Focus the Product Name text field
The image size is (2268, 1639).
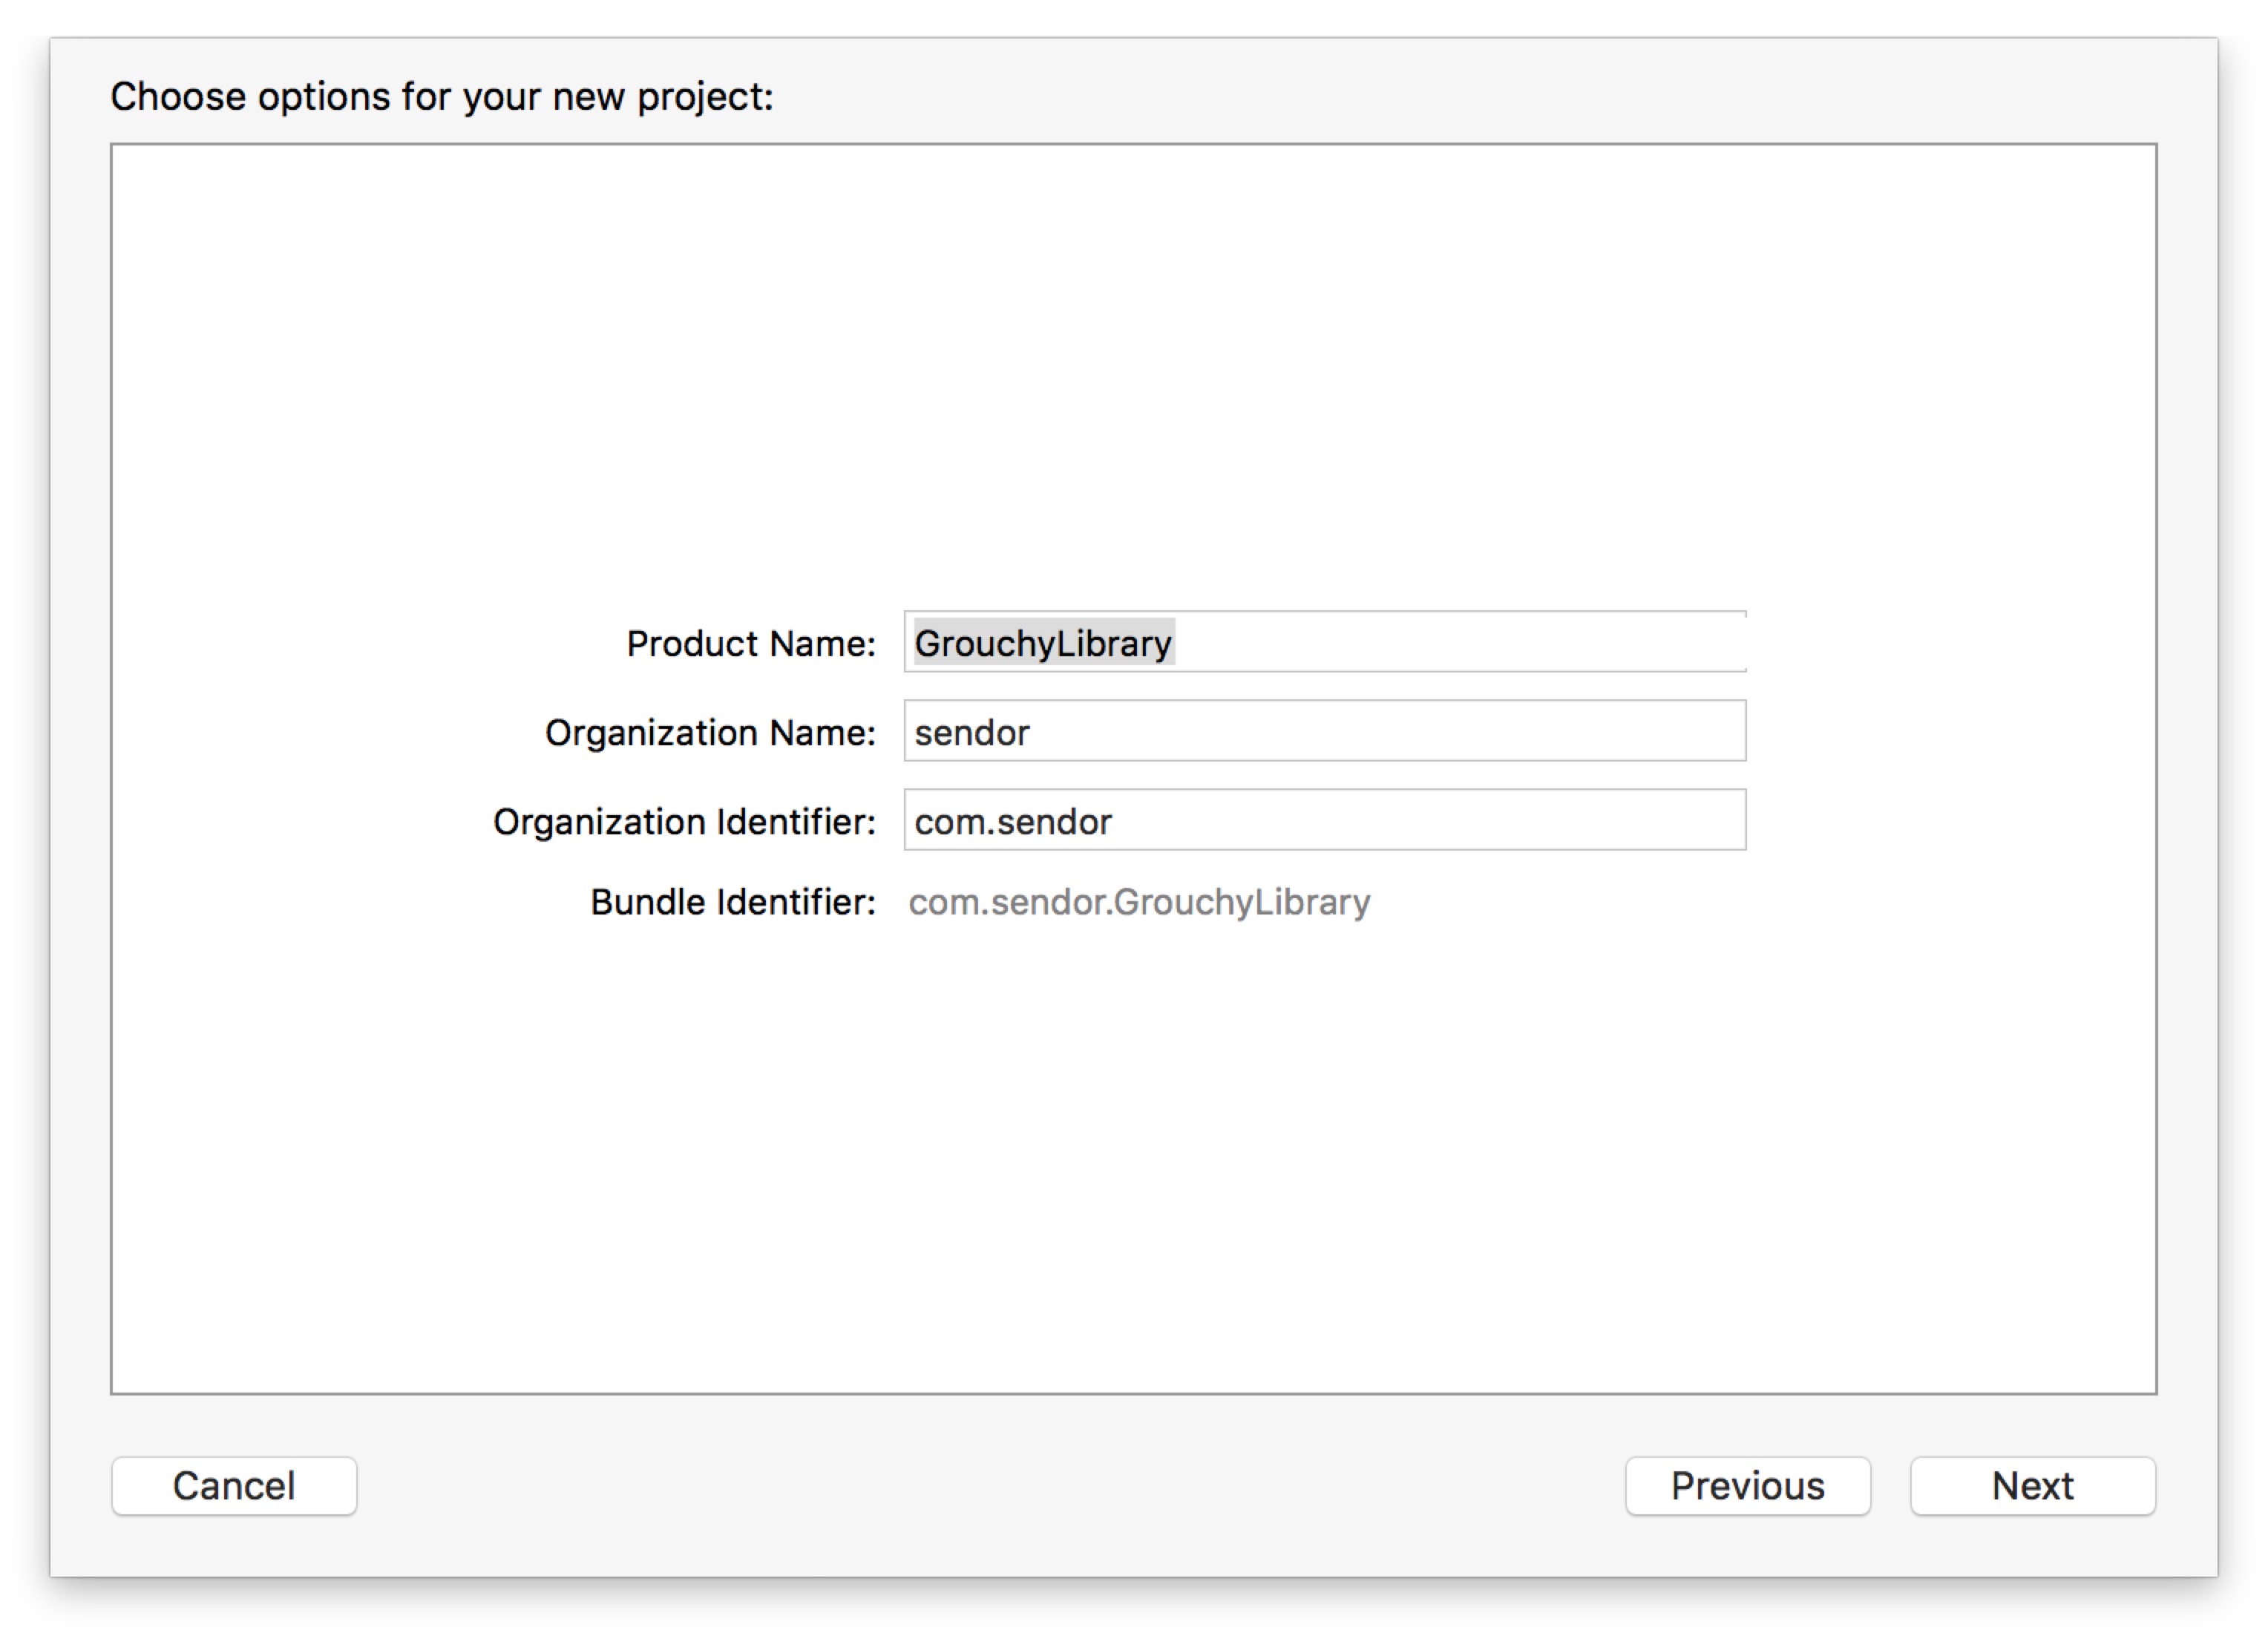tap(1324, 642)
